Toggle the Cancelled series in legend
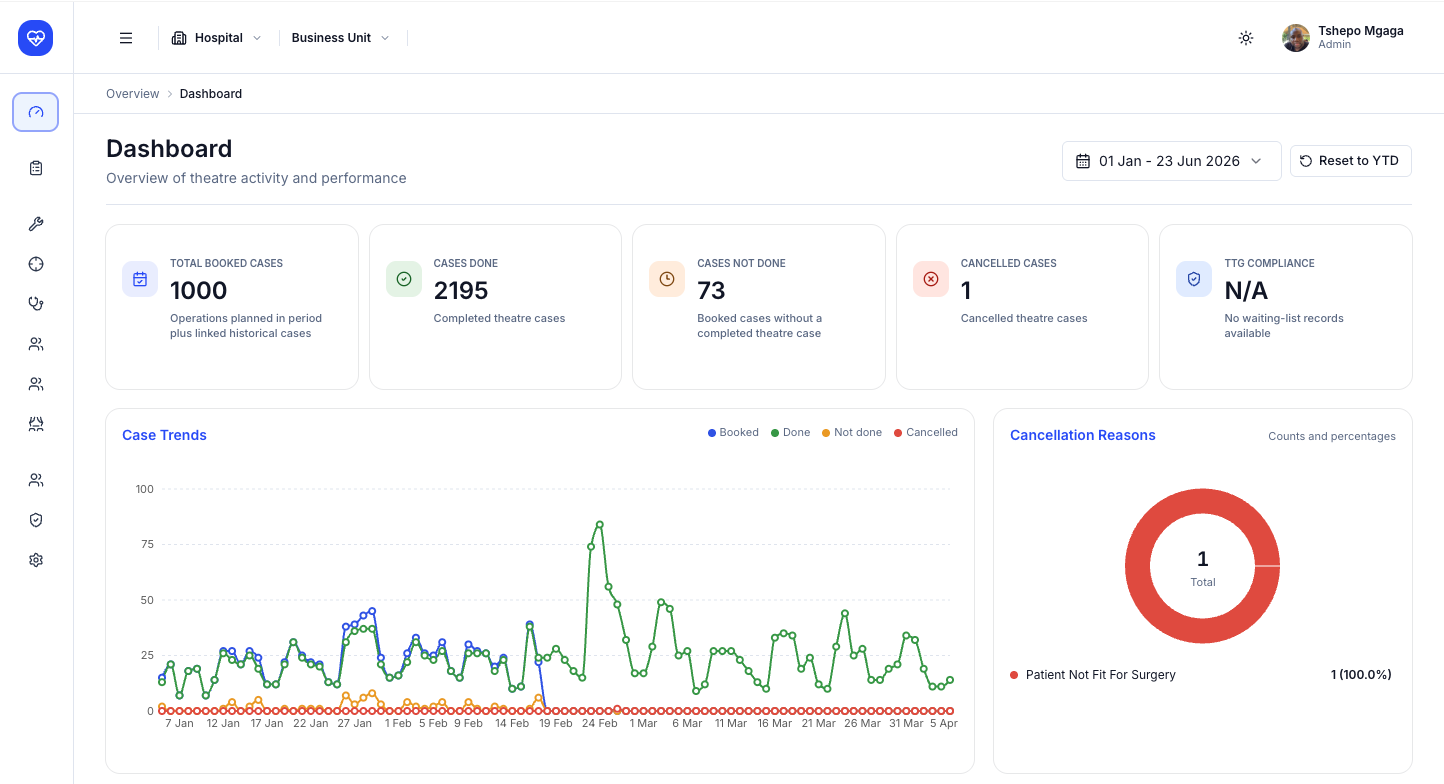Viewport: 1444px width, 784px height. [925, 433]
